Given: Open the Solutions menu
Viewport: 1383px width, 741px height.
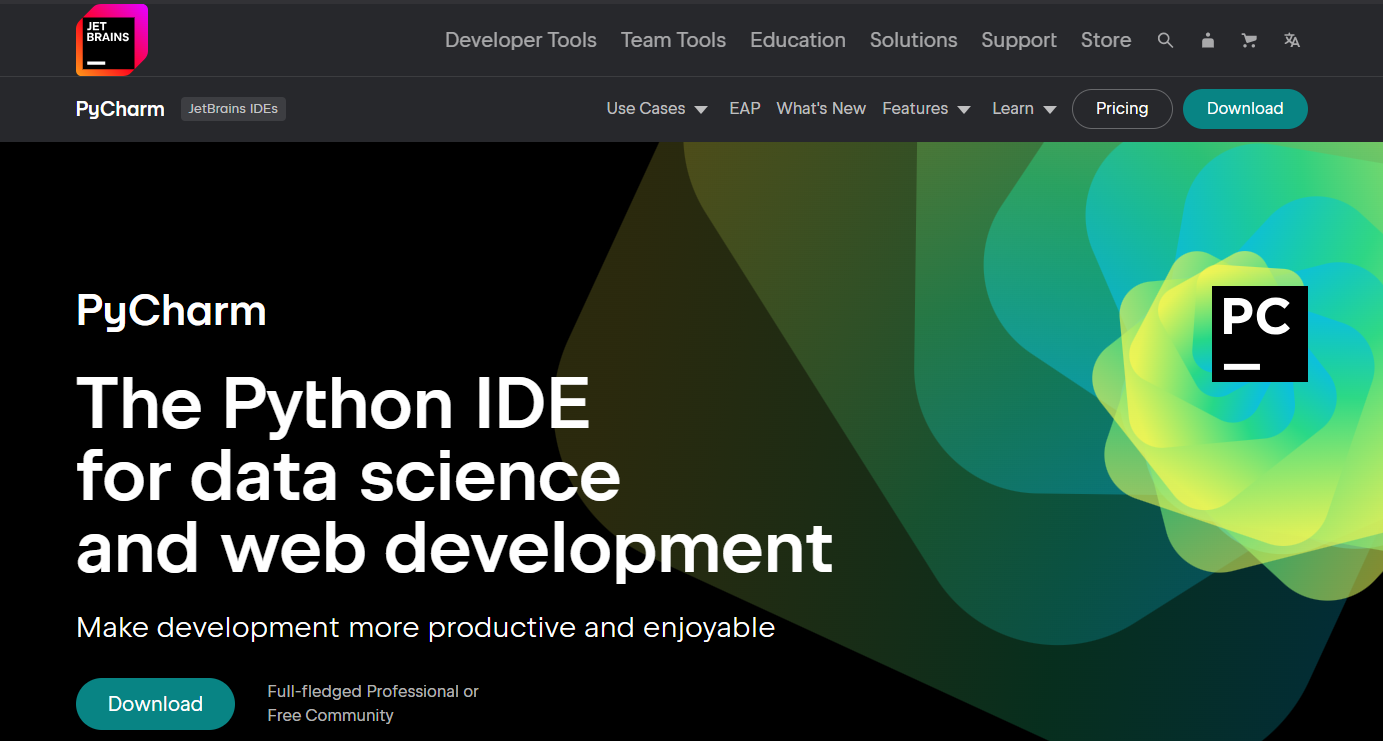Looking at the screenshot, I should [913, 40].
